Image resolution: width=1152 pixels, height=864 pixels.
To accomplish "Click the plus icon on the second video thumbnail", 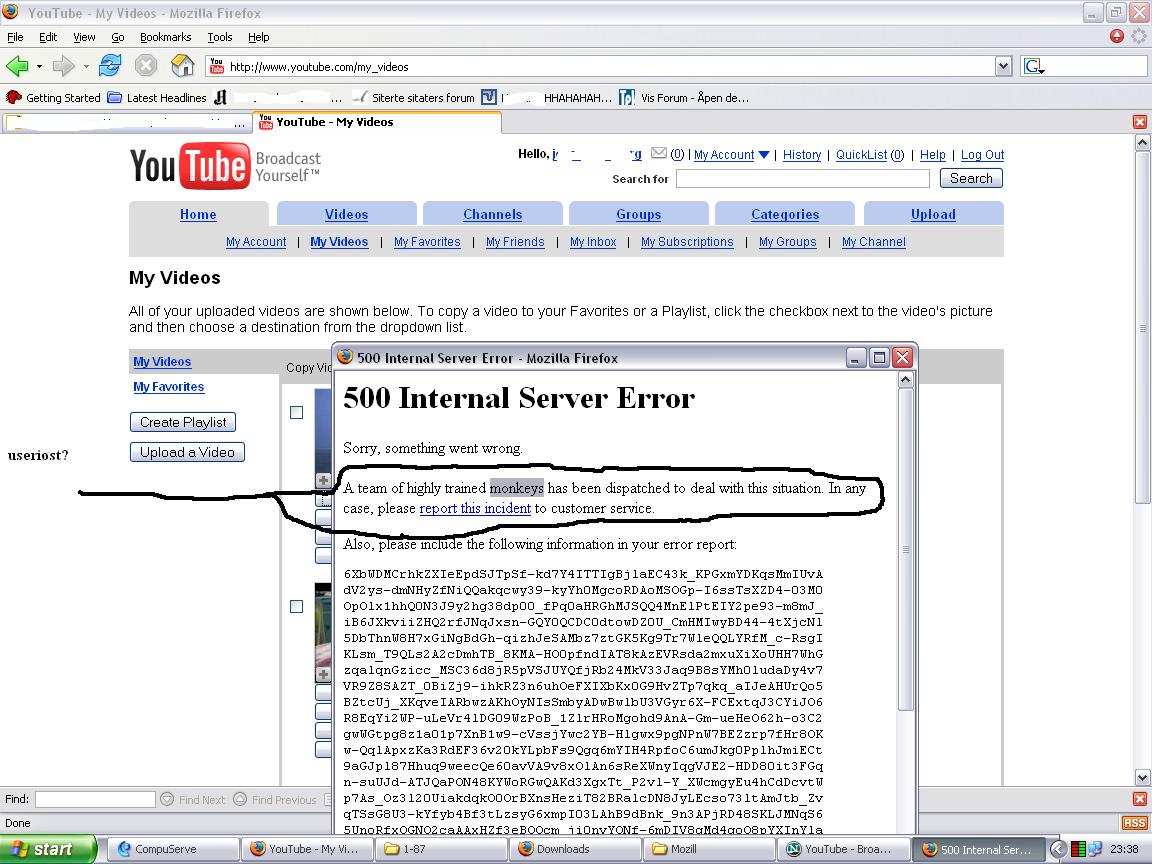I will 323,674.
